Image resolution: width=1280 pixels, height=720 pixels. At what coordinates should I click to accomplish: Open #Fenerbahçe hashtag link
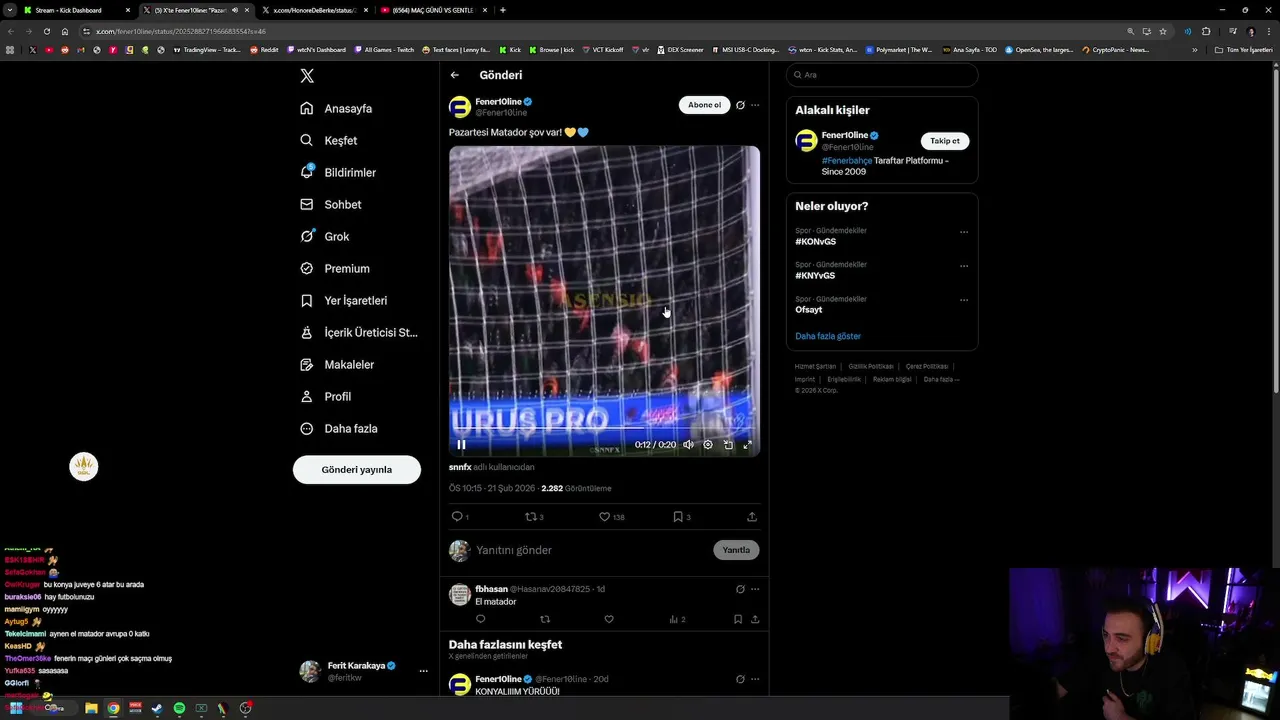click(x=847, y=160)
